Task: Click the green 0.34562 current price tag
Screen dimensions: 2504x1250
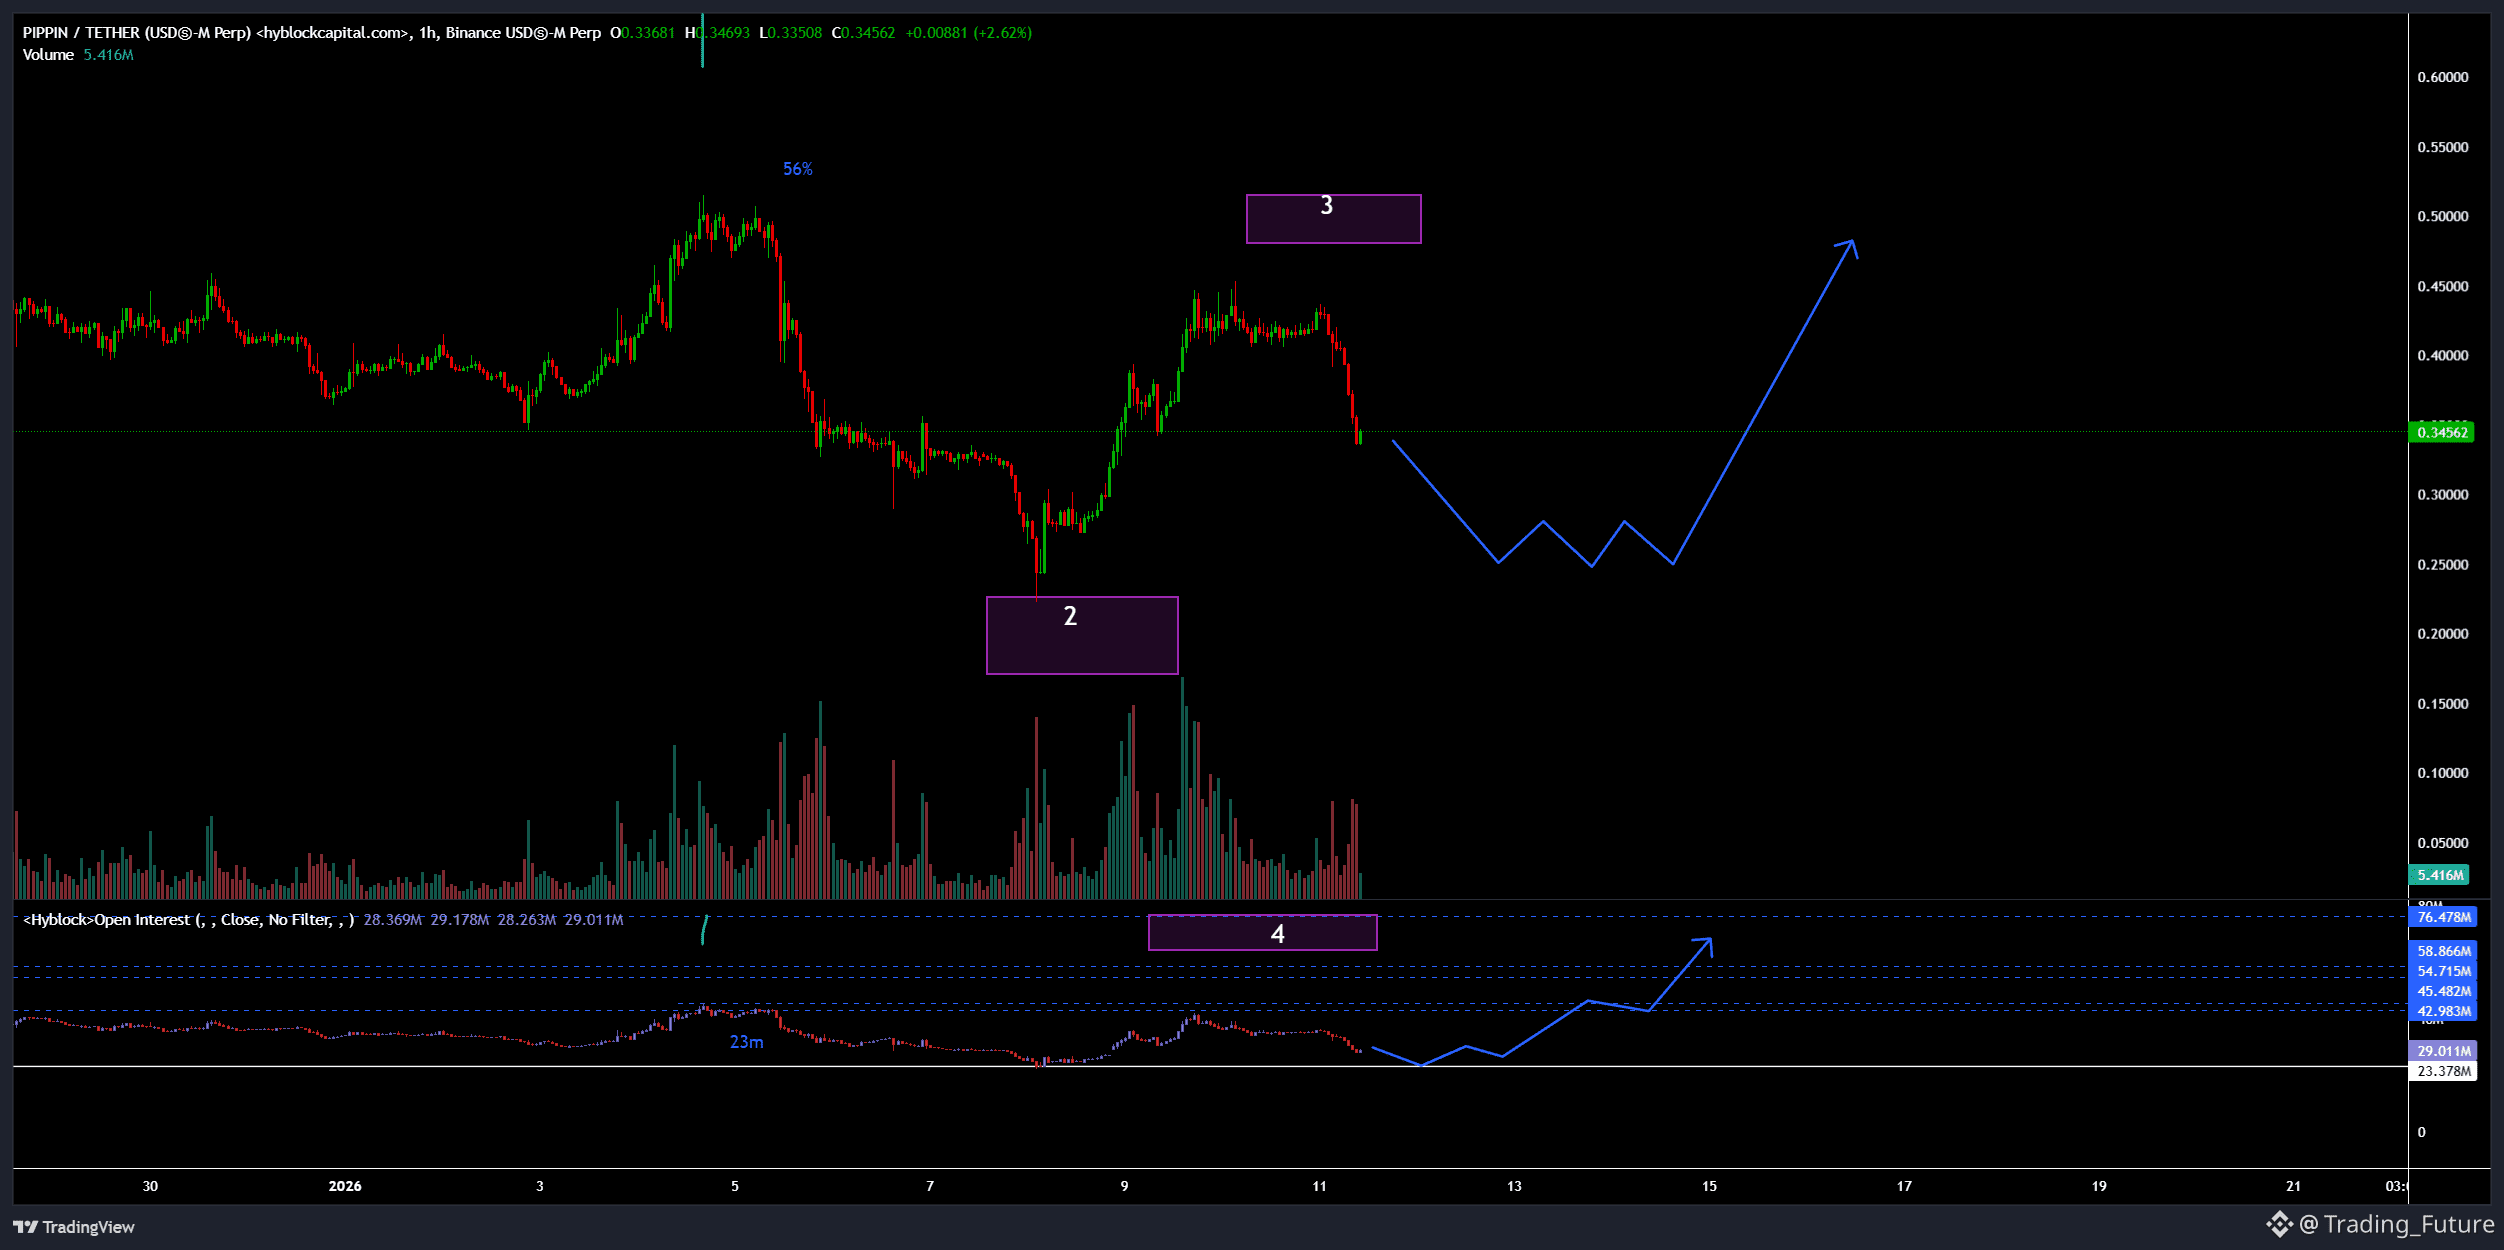Action: (x=2442, y=433)
